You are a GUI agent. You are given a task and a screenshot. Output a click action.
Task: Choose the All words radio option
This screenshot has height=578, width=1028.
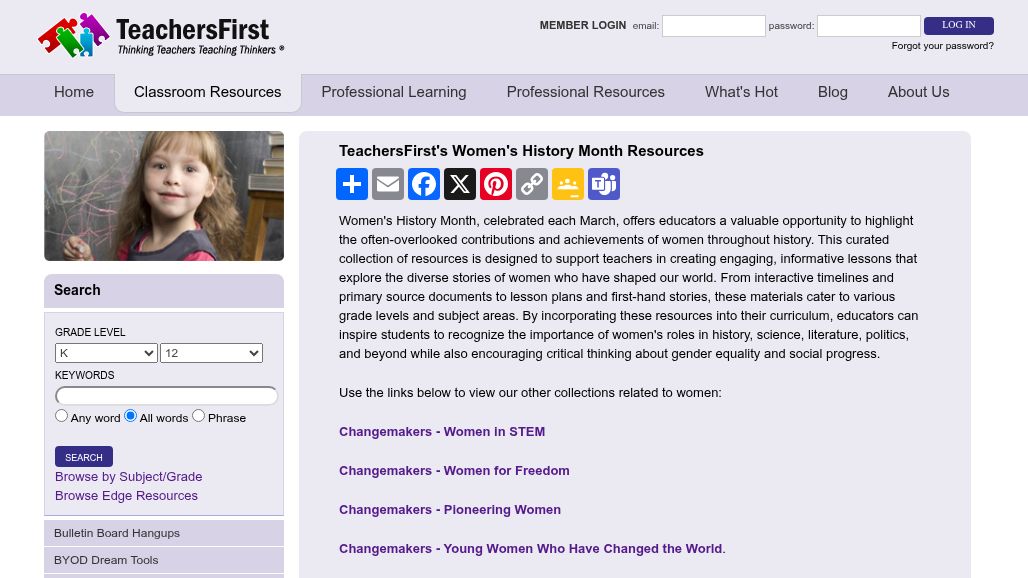pos(130,415)
